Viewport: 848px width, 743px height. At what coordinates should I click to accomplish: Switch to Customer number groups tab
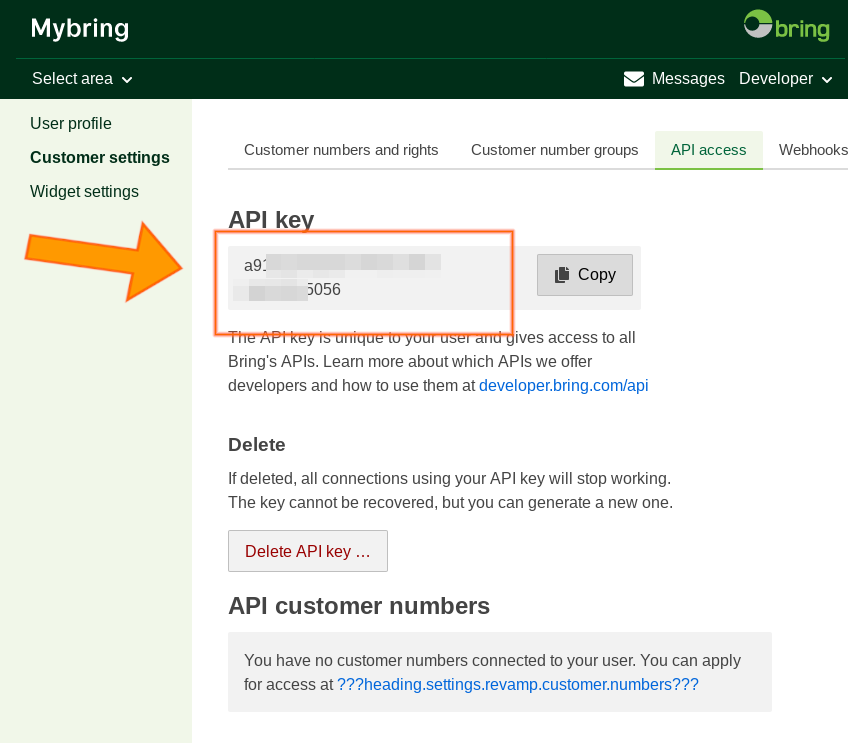click(x=554, y=150)
